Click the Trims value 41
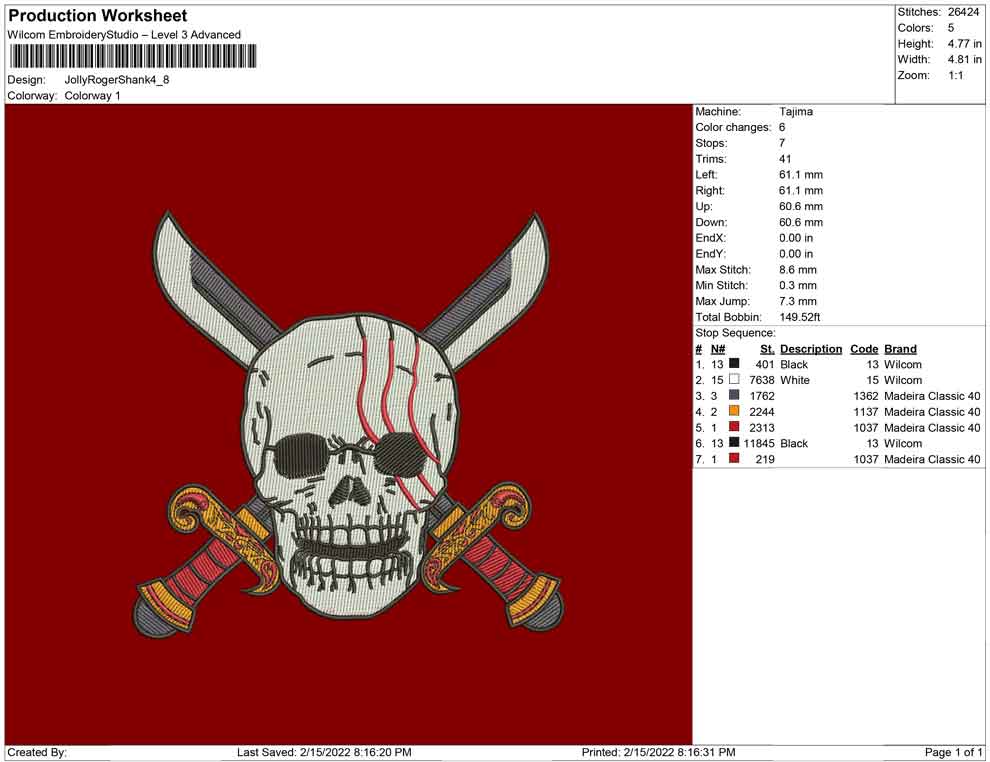This screenshot has width=990, height=762. [x=785, y=158]
